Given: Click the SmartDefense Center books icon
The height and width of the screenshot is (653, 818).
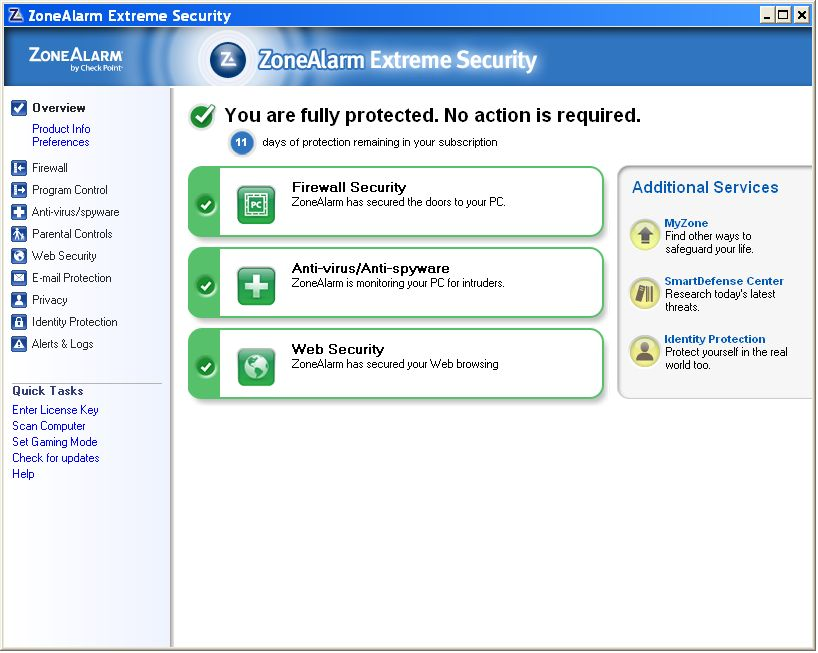Looking at the screenshot, I should 645,293.
